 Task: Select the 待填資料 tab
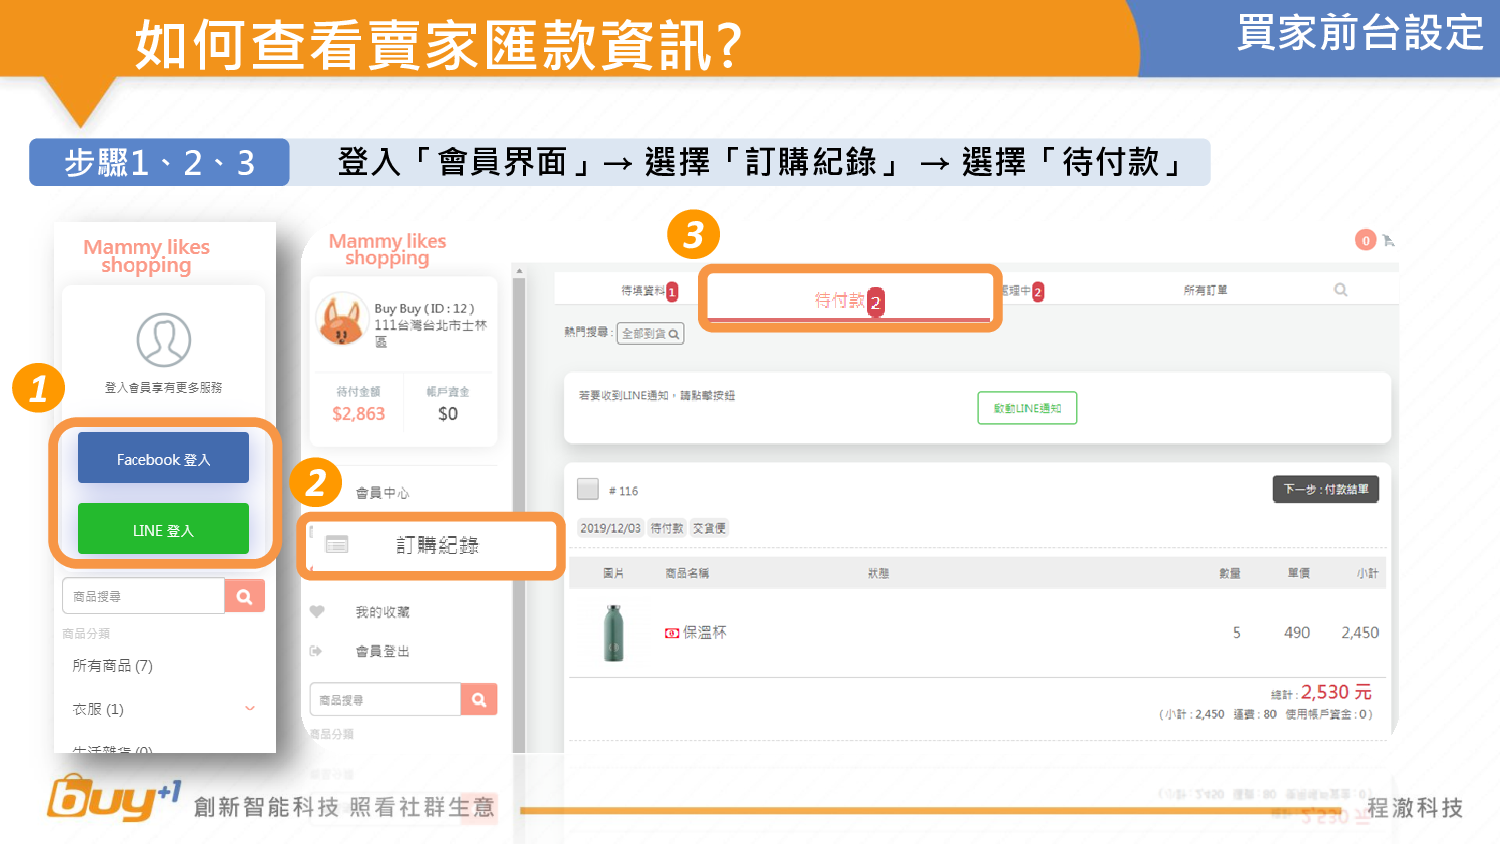(643, 291)
